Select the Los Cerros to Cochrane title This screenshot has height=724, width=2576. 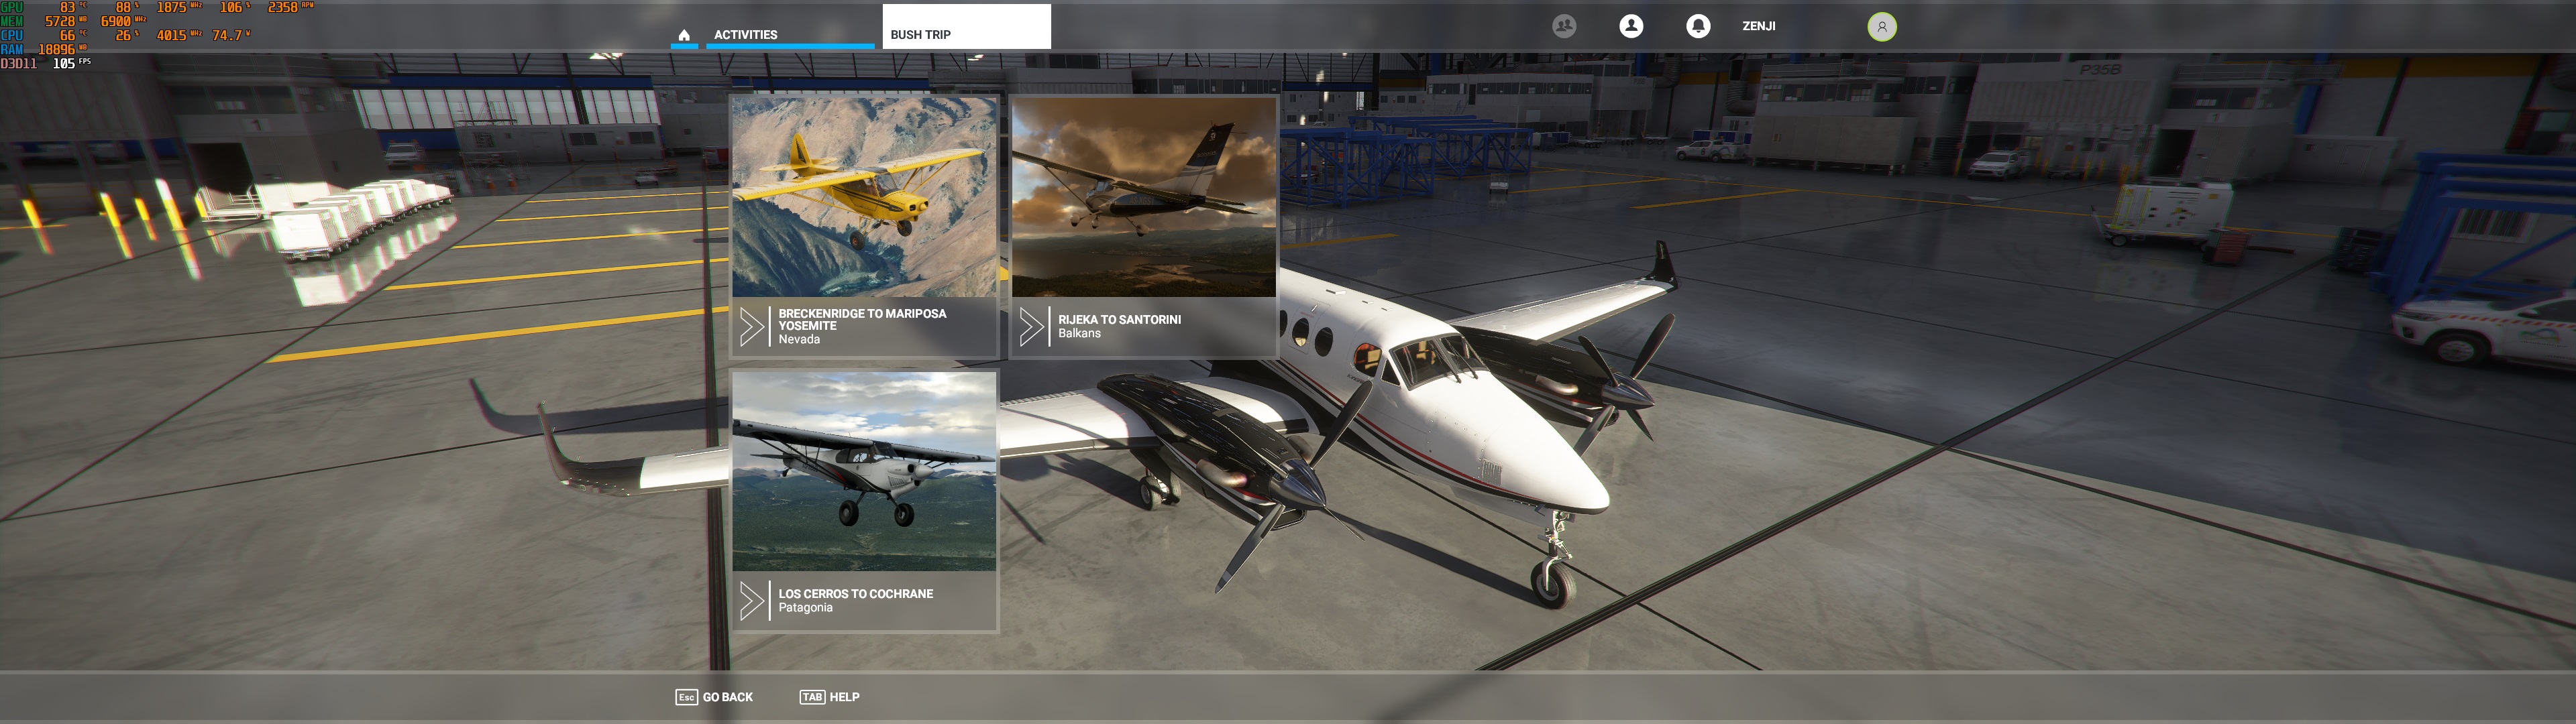pyautogui.click(x=855, y=594)
